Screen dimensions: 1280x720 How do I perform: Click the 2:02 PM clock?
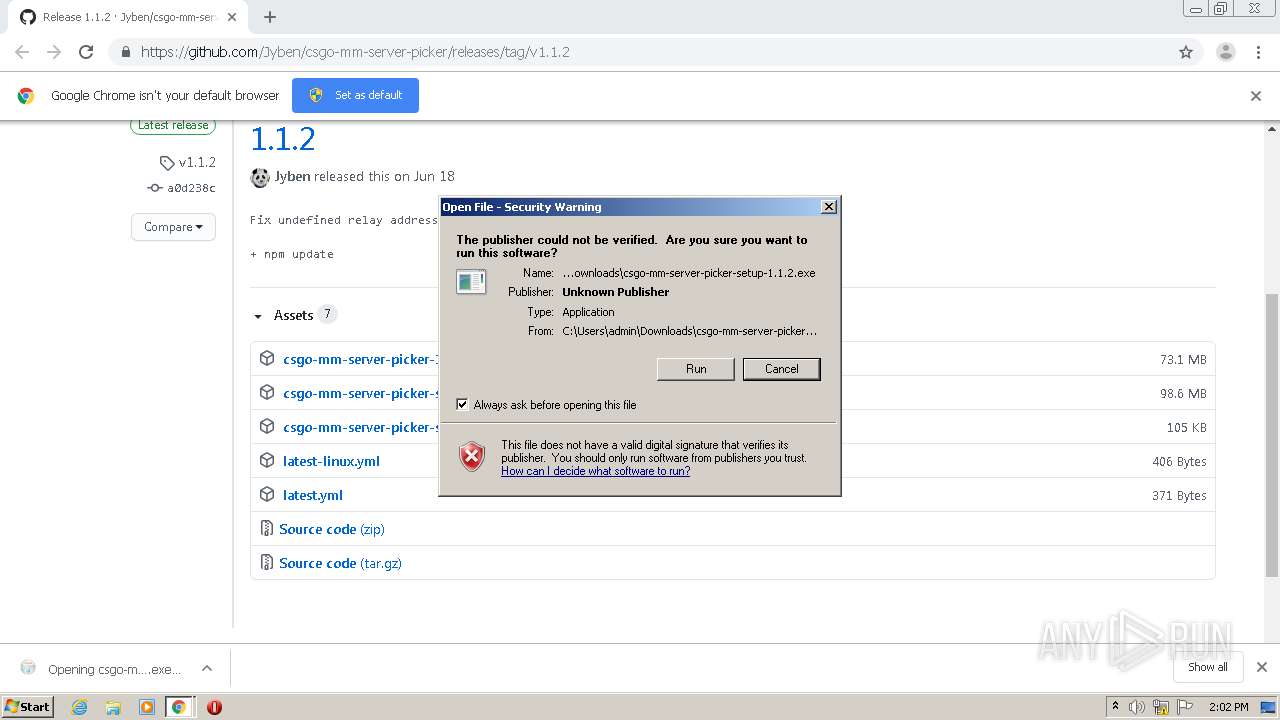(x=1229, y=707)
